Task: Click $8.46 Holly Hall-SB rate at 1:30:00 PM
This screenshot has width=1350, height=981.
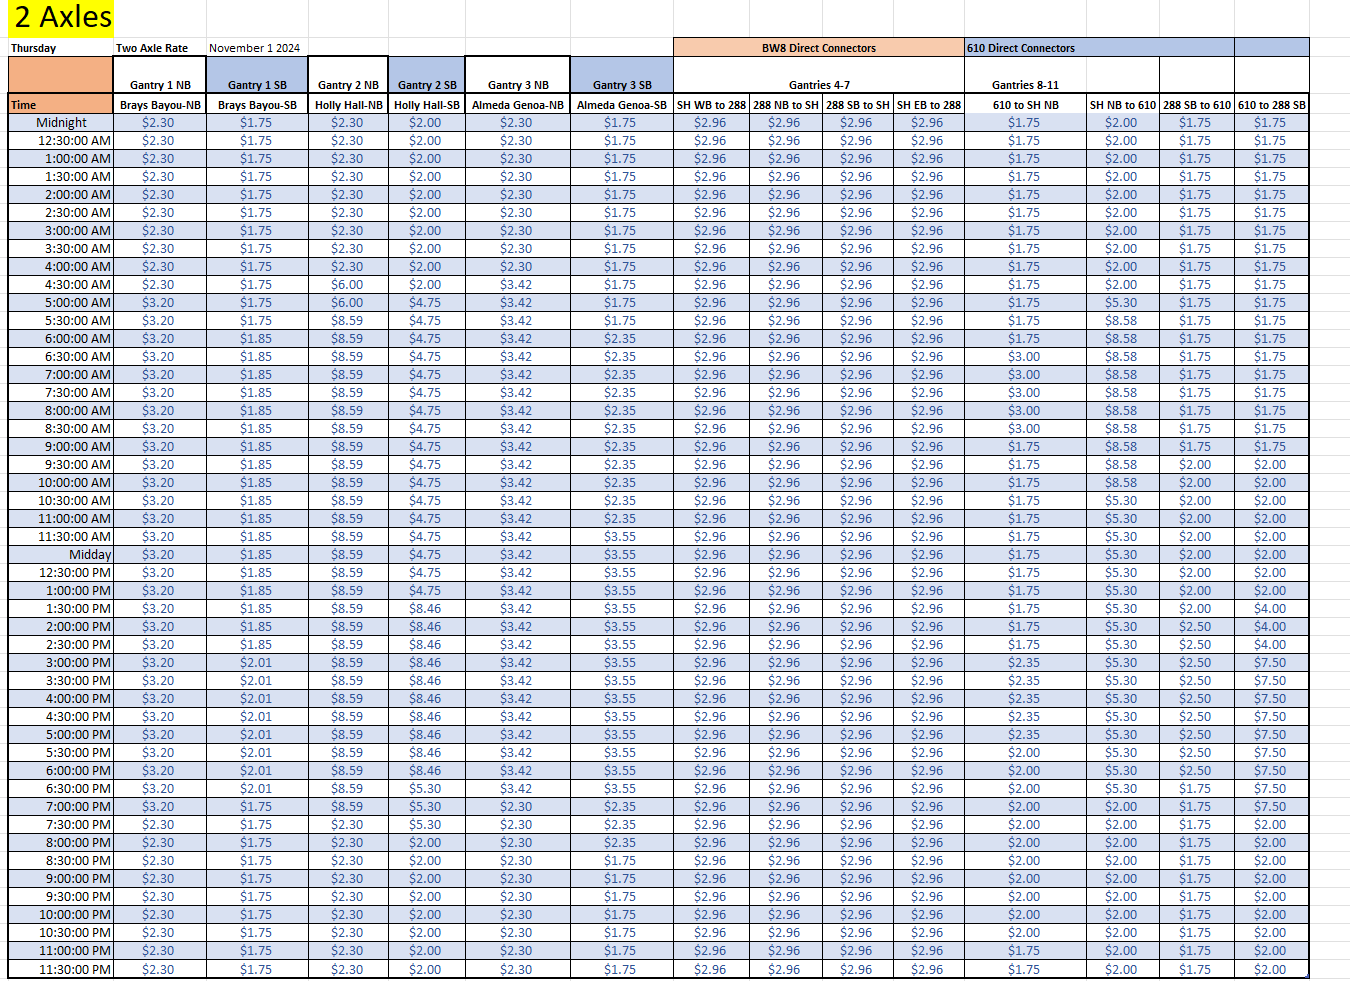Action: click(x=427, y=608)
